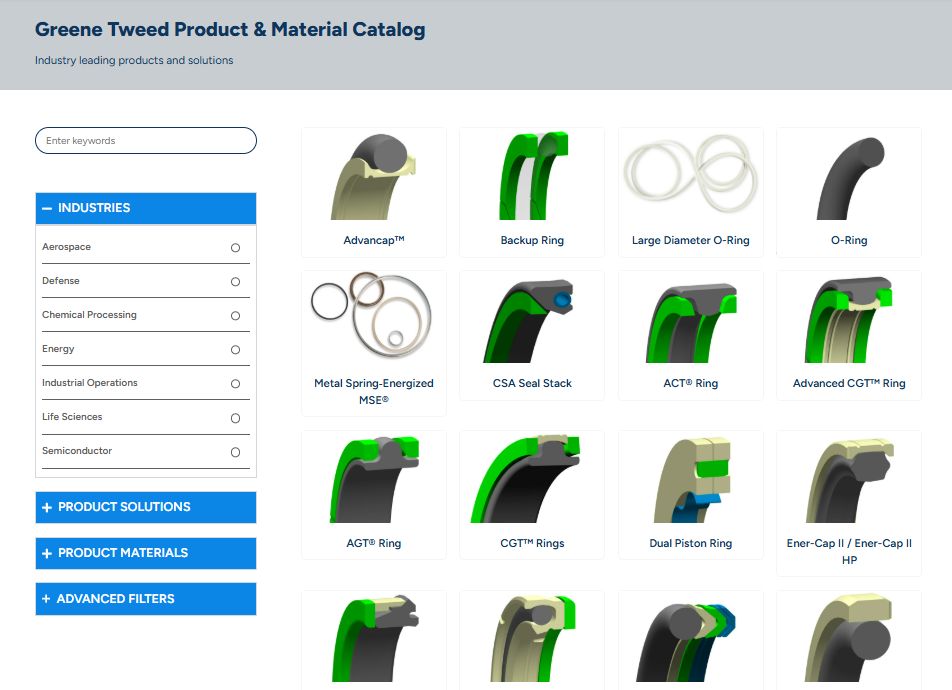Viewport: 952px width, 690px height.
Task: Expand the Product Solutions section
Action: click(145, 507)
